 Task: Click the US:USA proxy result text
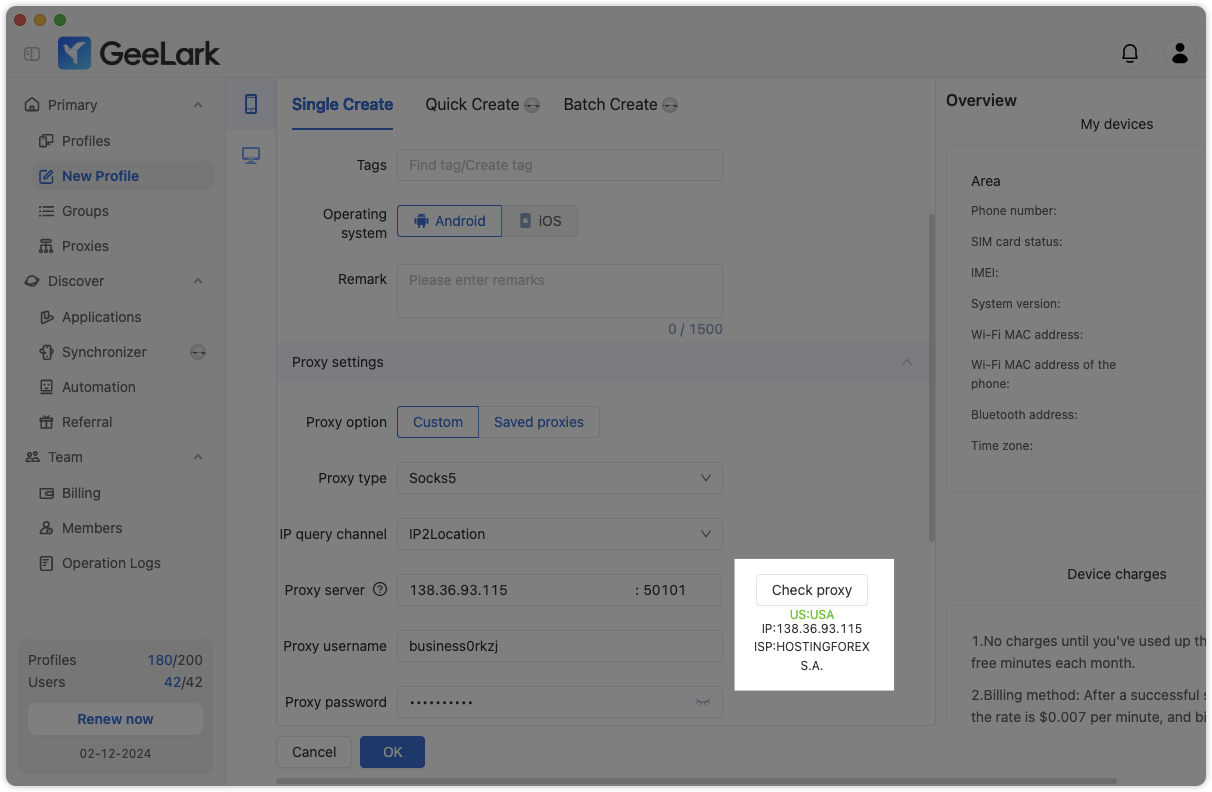pyautogui.click(x=811, y=614)
